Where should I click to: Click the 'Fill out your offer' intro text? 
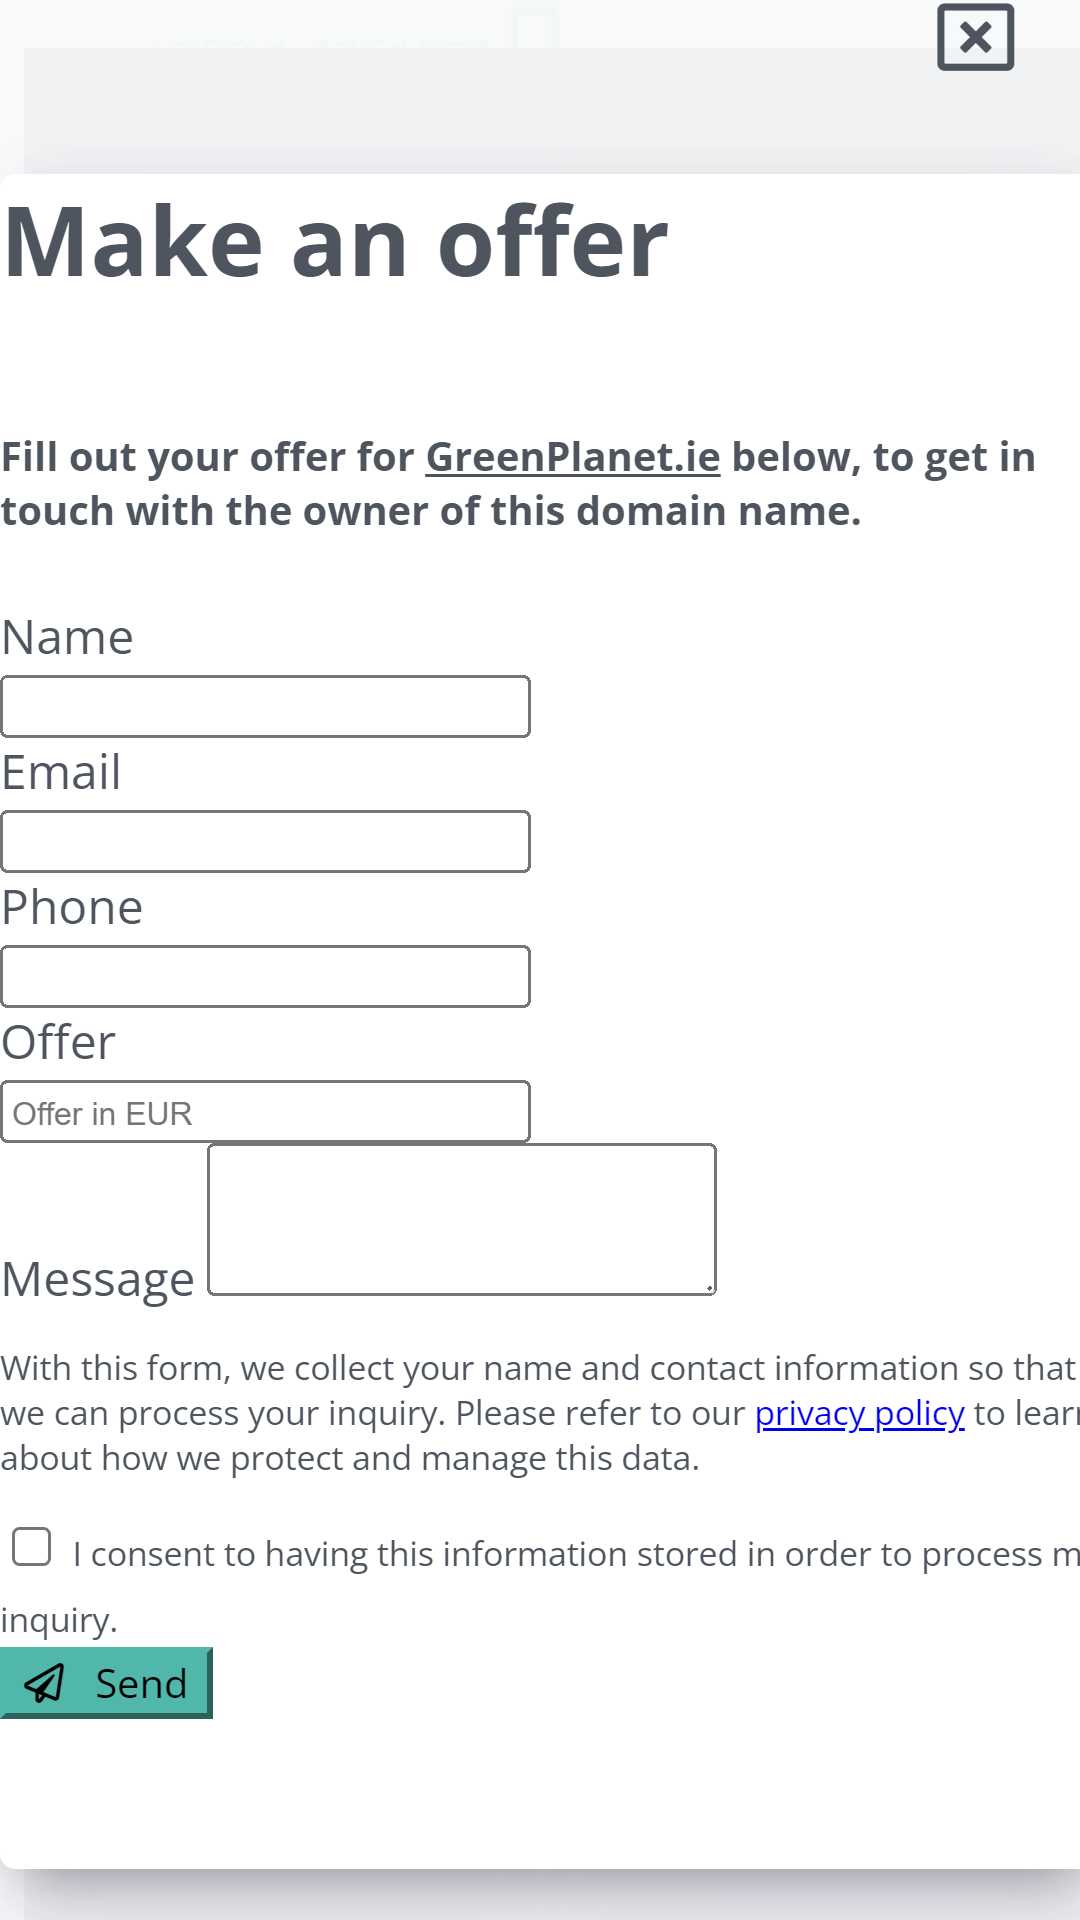(518, 484)
